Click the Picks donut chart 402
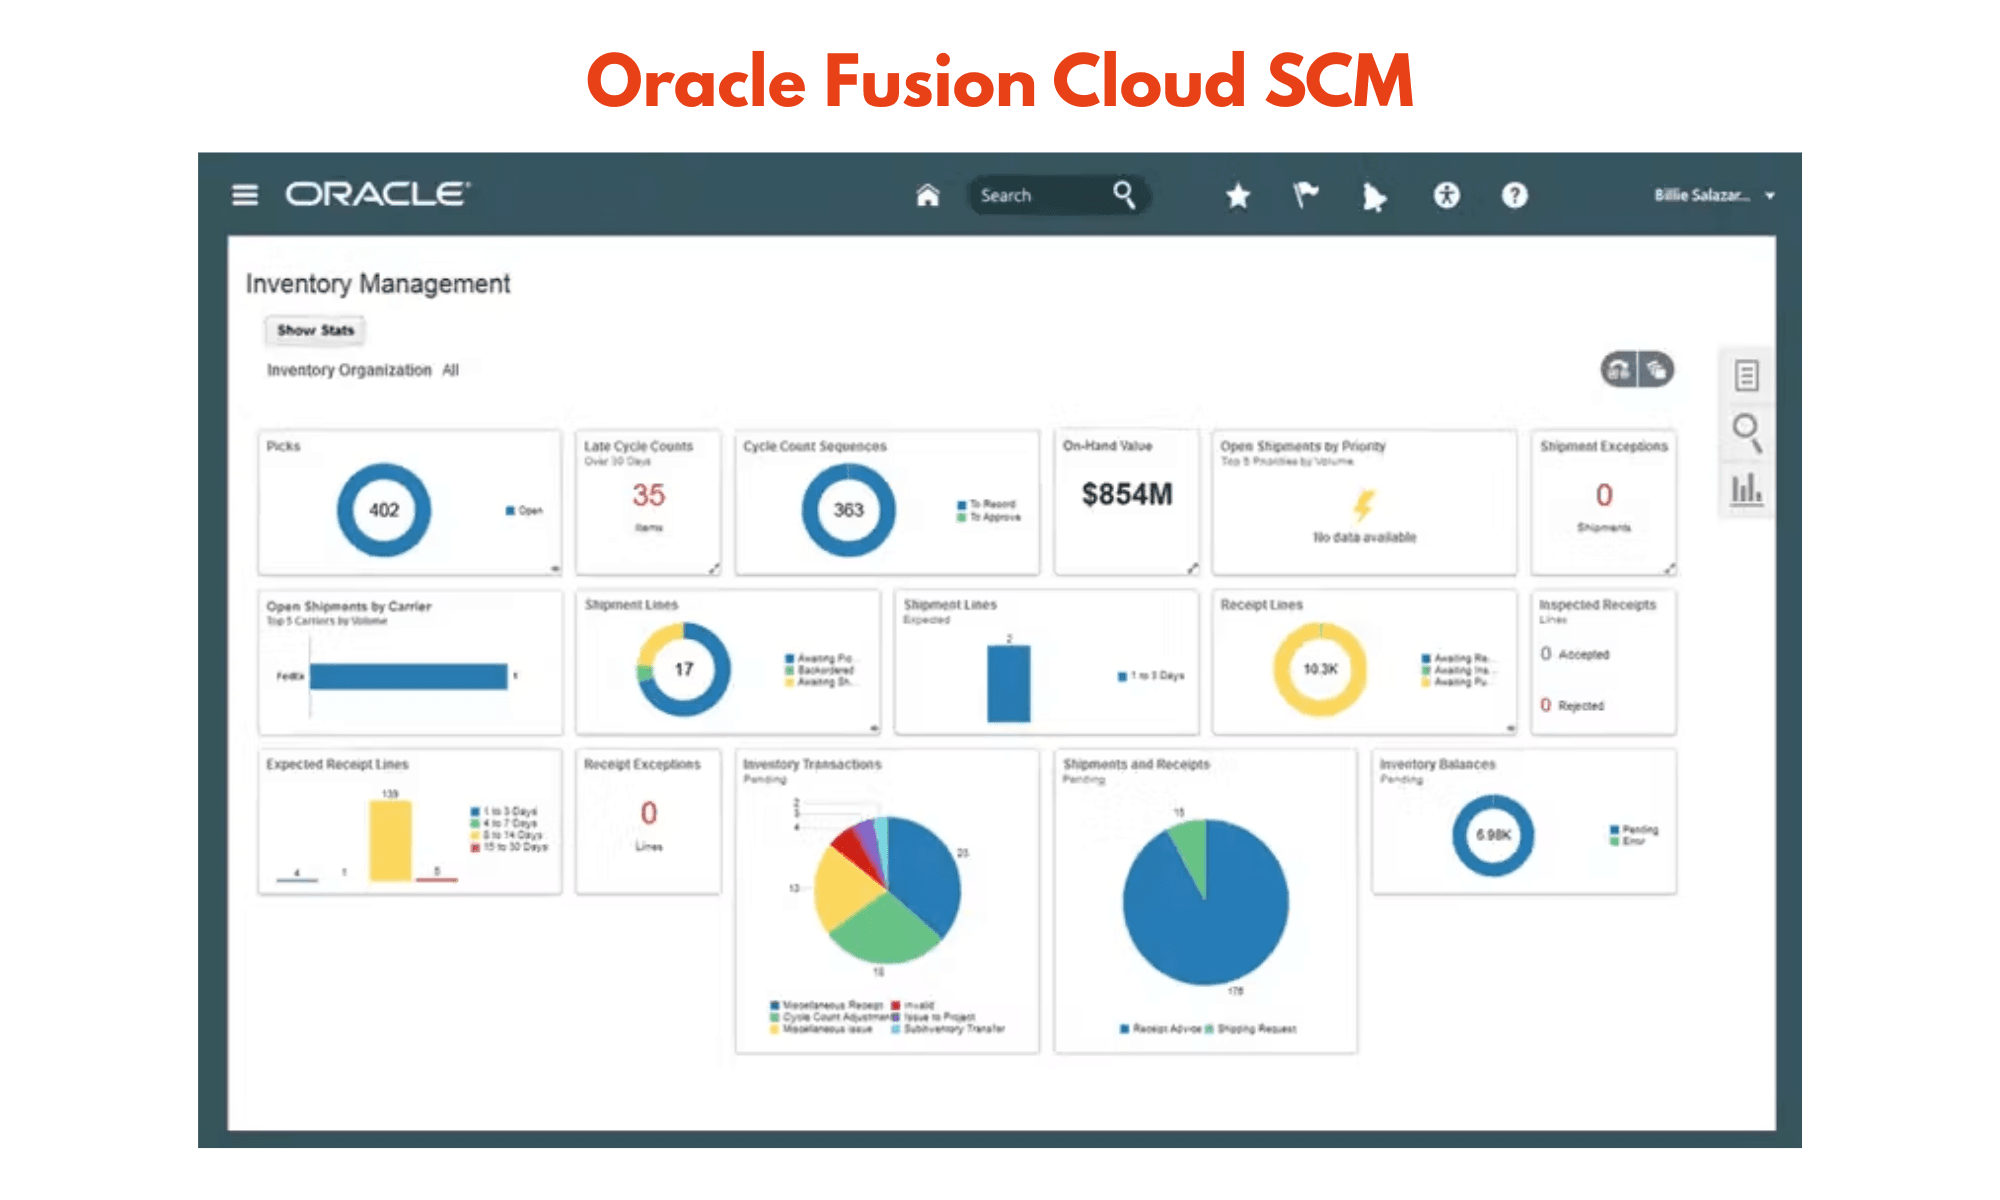This screenshot has height=1200, width=2000. tap(384, 510)
